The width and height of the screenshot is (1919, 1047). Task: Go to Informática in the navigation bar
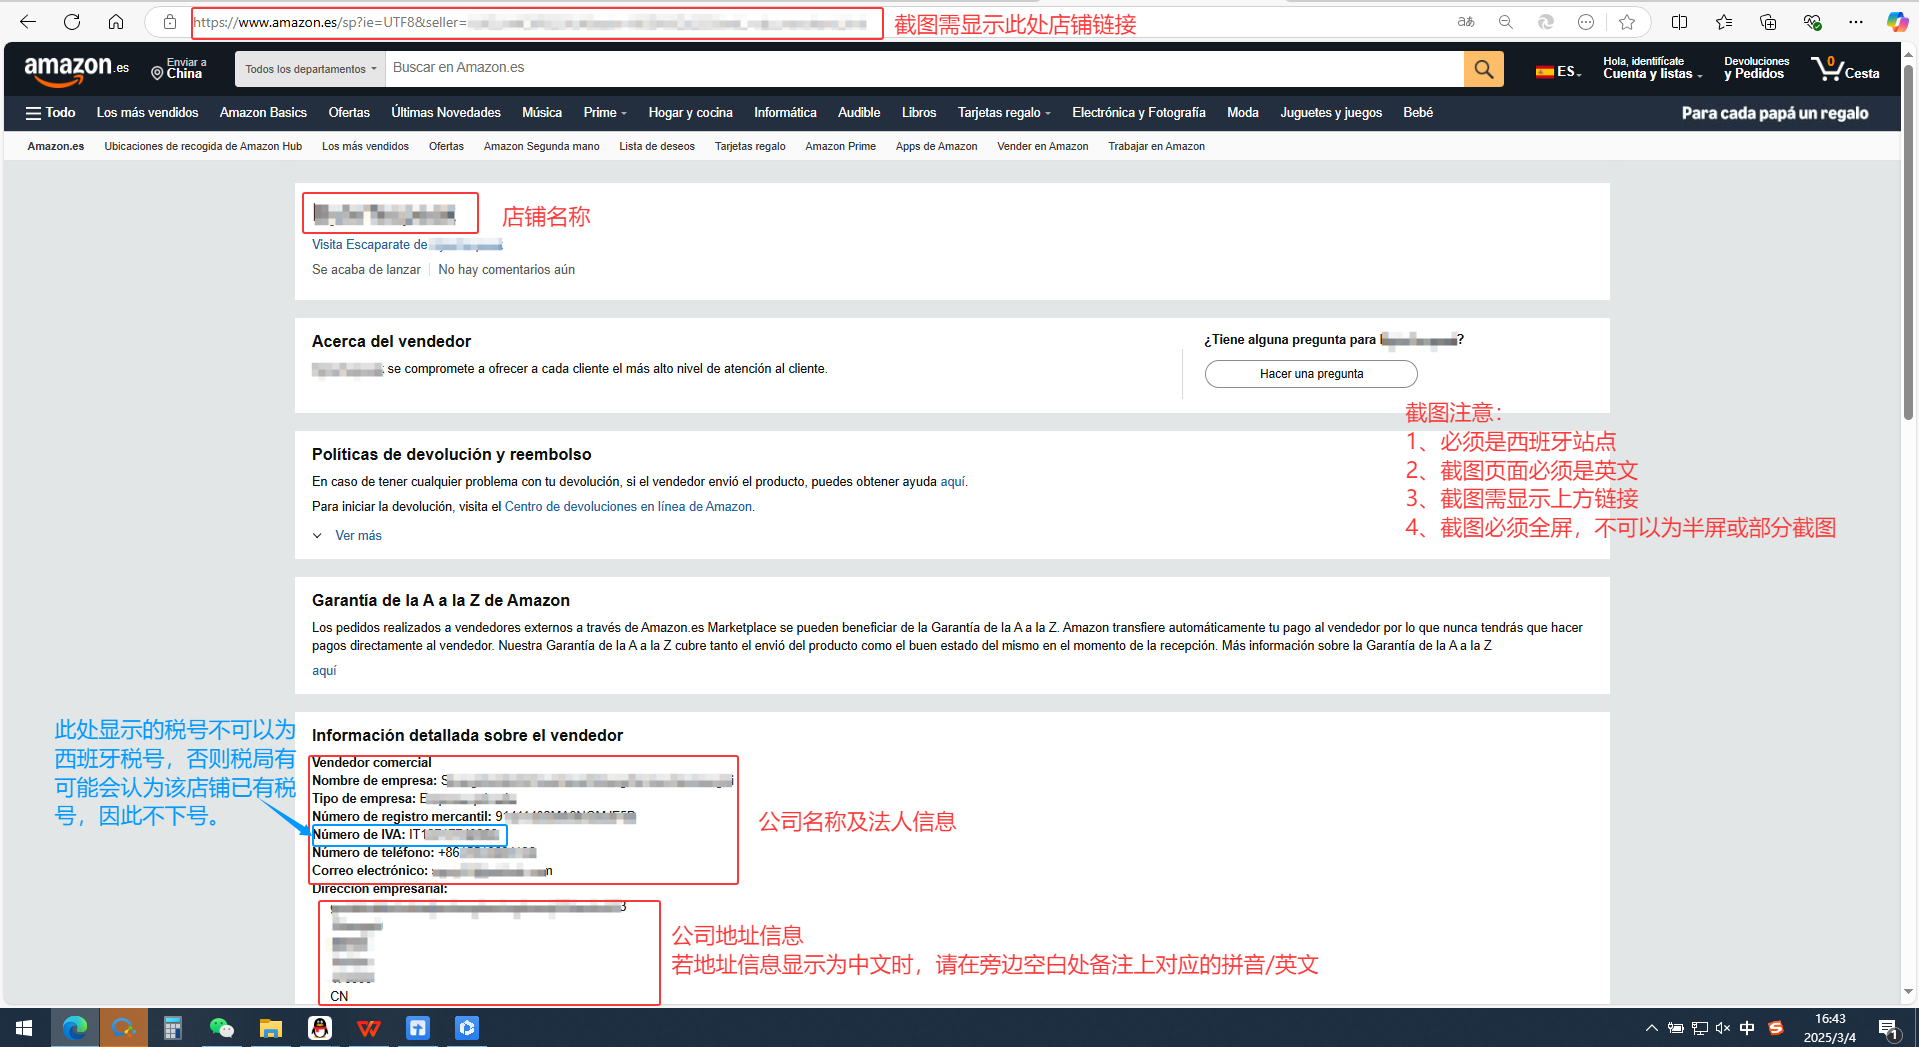pos(784,113)
